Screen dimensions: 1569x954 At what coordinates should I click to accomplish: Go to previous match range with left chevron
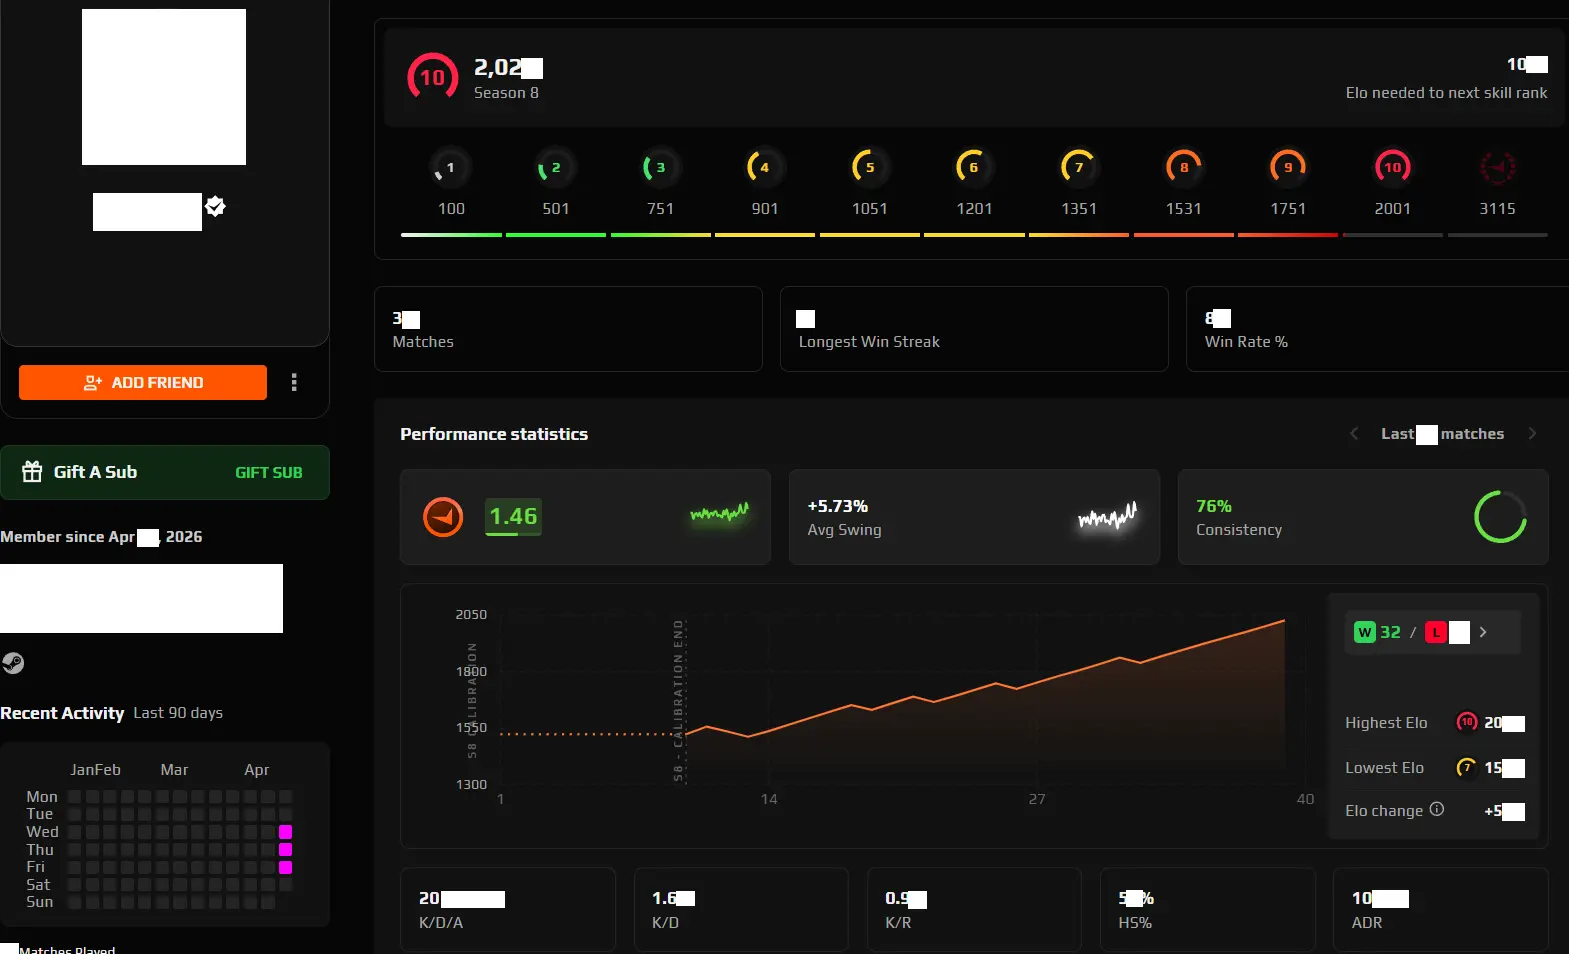[1354, 433]
